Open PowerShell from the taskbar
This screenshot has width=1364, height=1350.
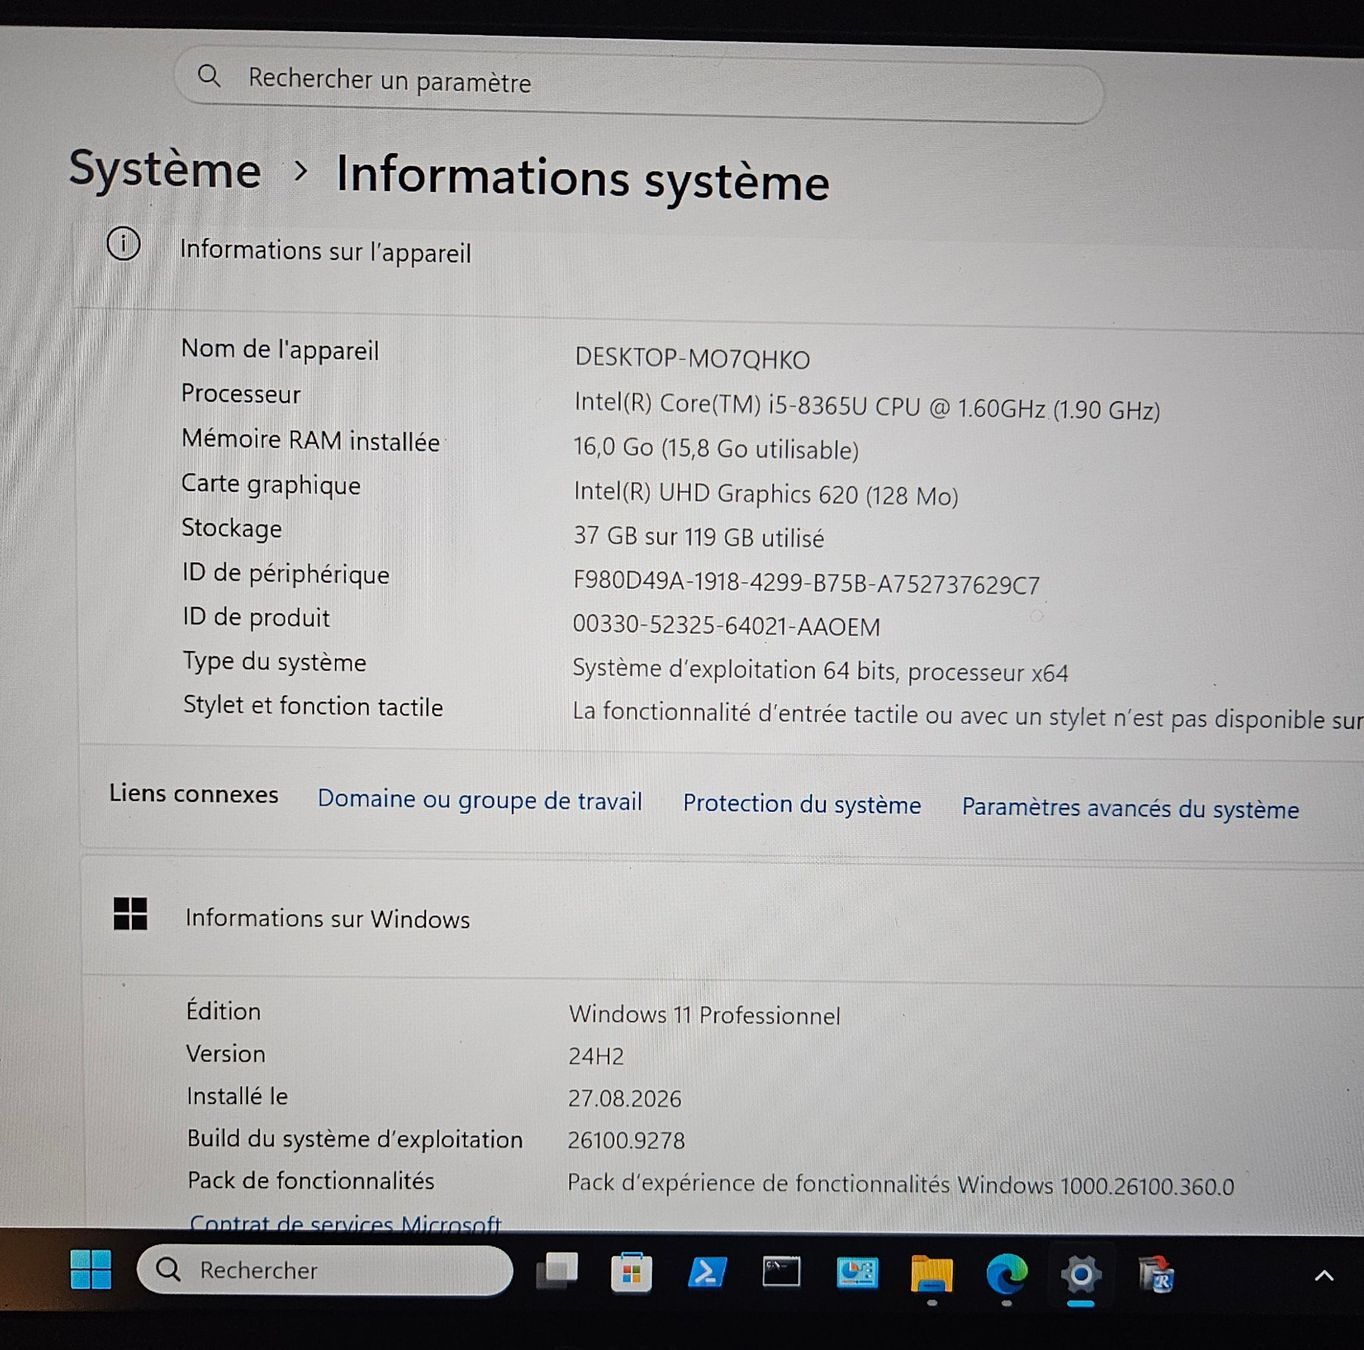point(707,1272)
